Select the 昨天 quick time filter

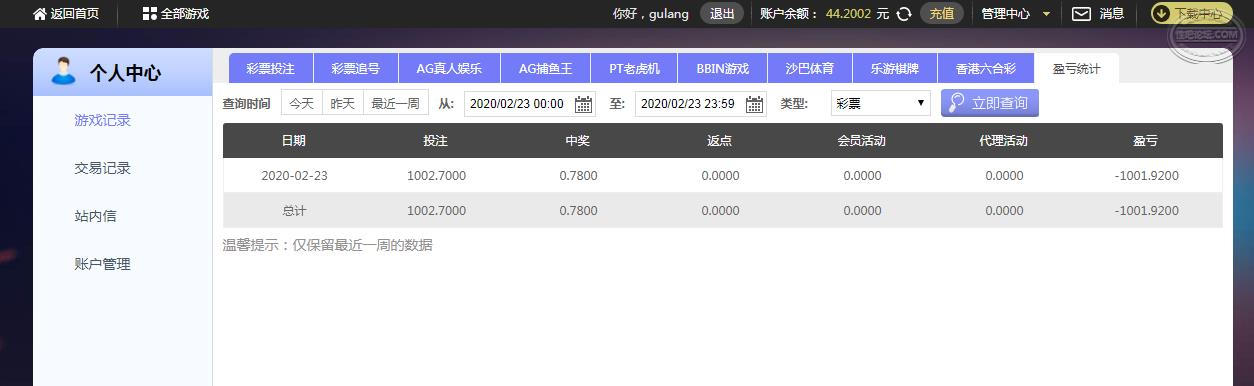click(x=342, y=103)
